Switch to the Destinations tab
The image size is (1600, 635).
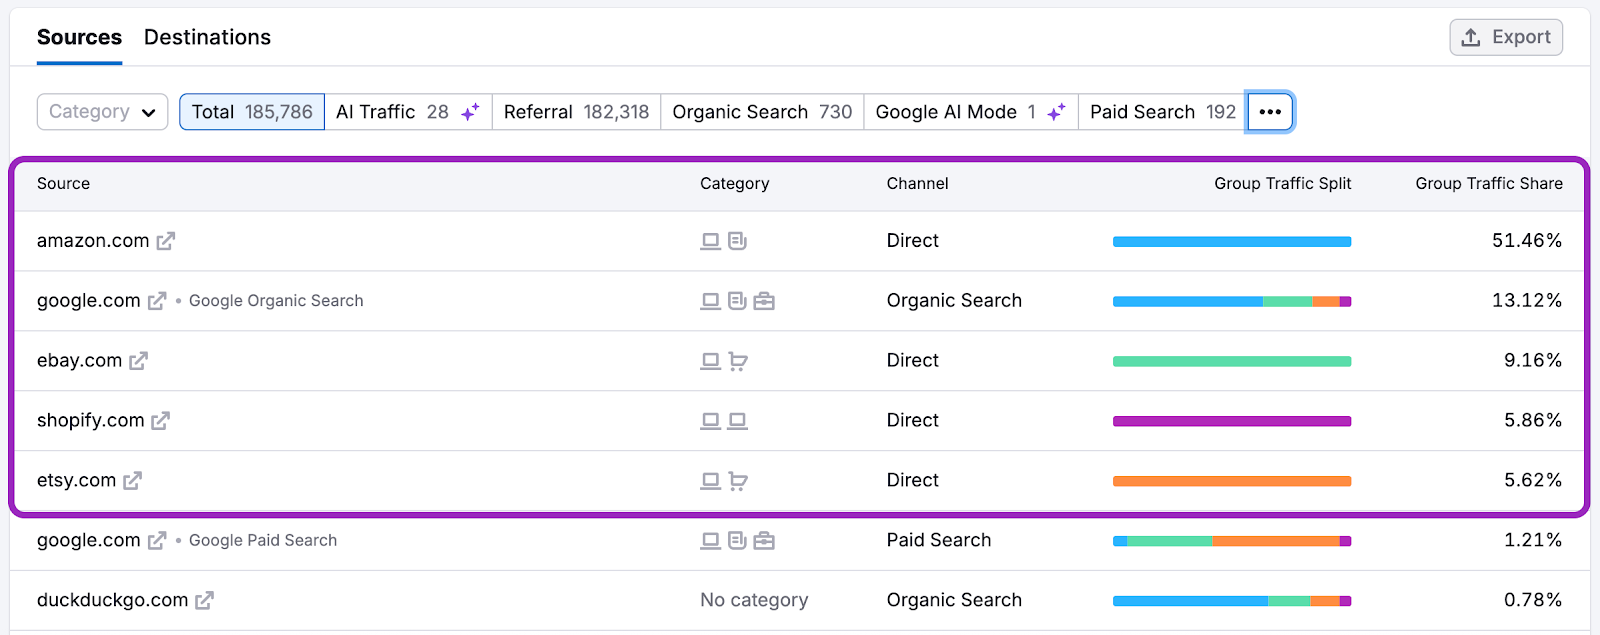pos(207,37)
